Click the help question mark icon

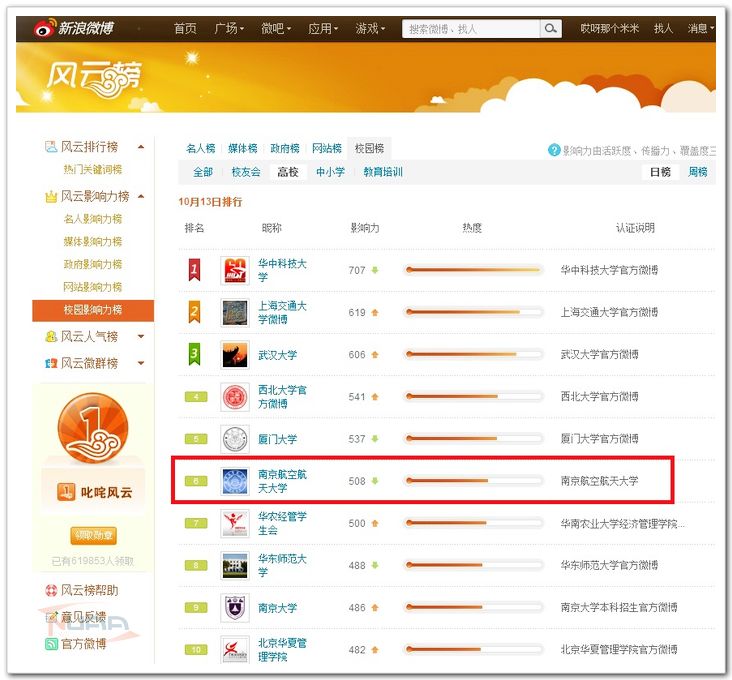[554, 150]
